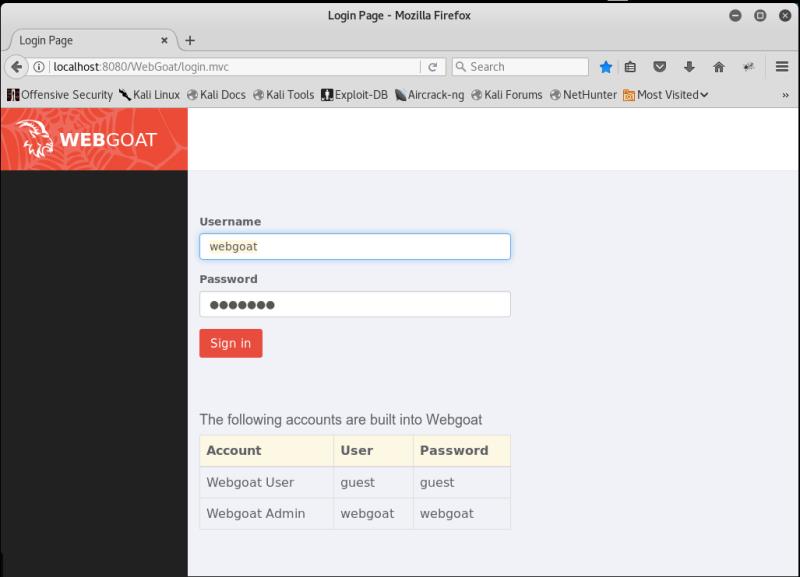Open the Exploit-DB bookmark

coord(354,95)
